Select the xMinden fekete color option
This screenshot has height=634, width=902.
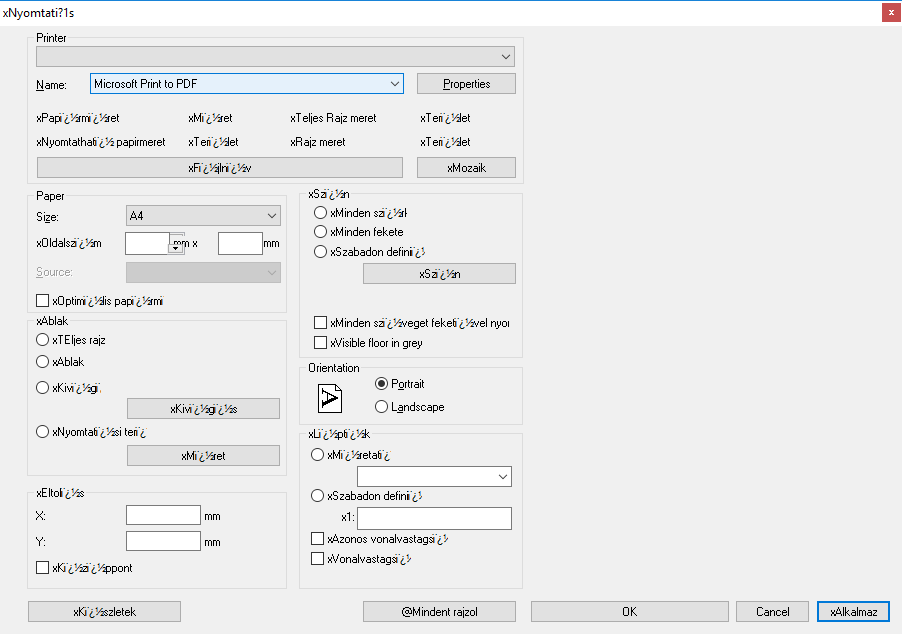click(x=320, y=232)
